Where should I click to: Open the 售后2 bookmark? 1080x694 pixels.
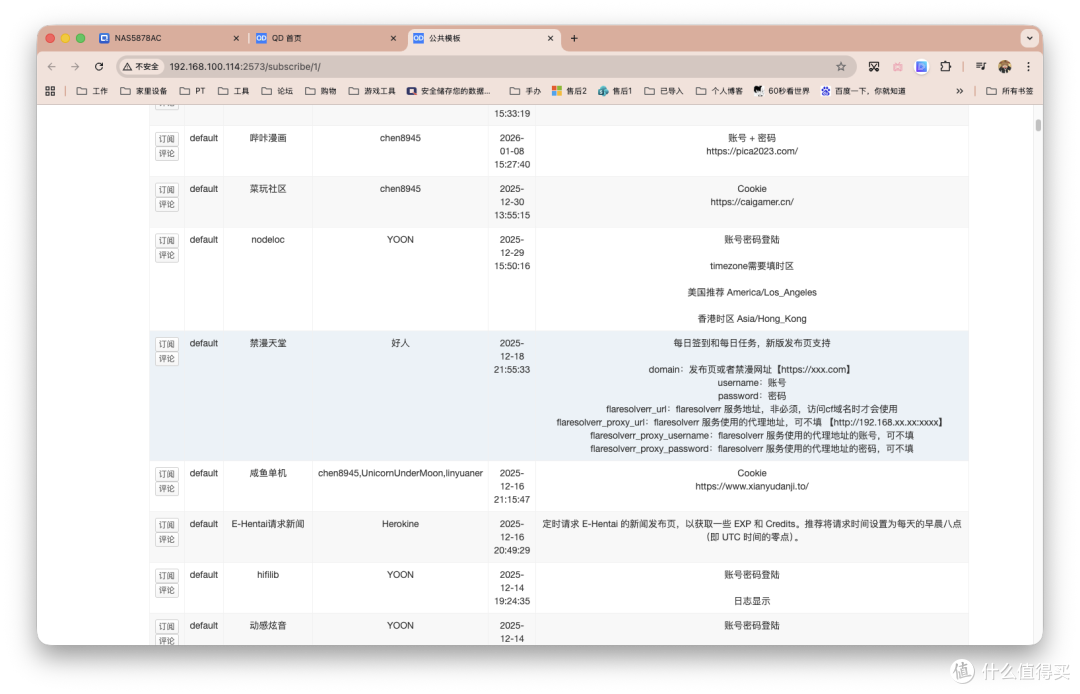570,91
